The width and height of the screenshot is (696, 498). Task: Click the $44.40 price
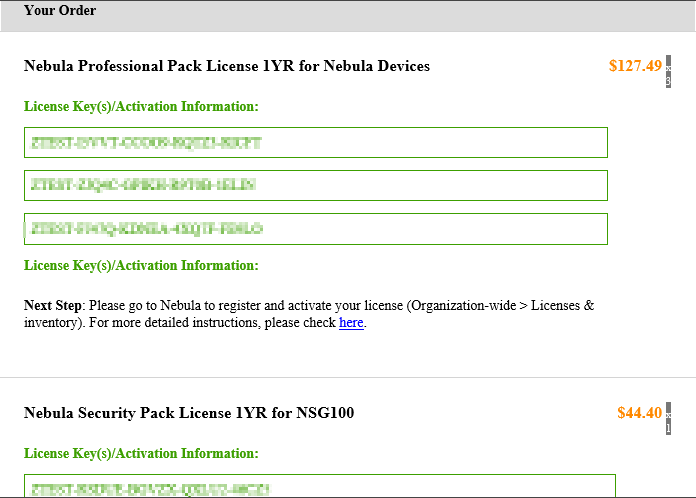tap(640, 413)
